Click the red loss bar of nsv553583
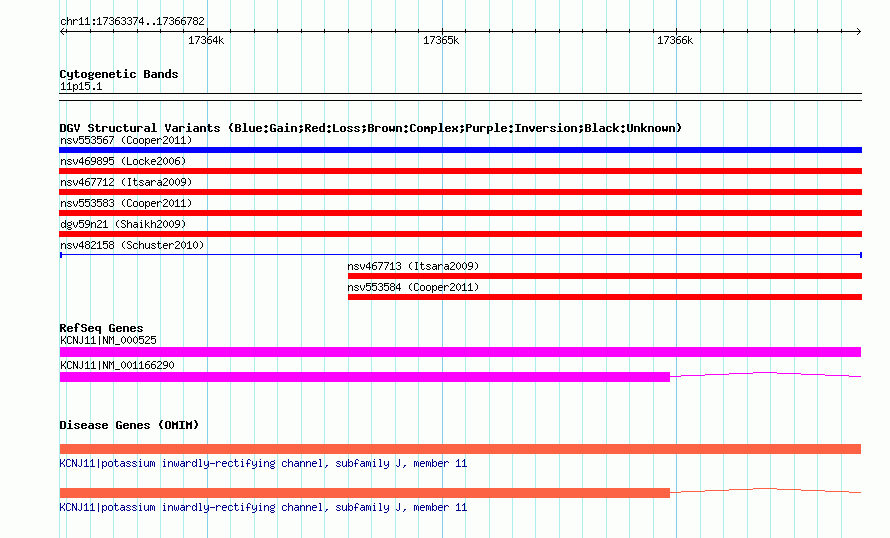The width and height of the screenshot is (890, 538). [460, 213]
